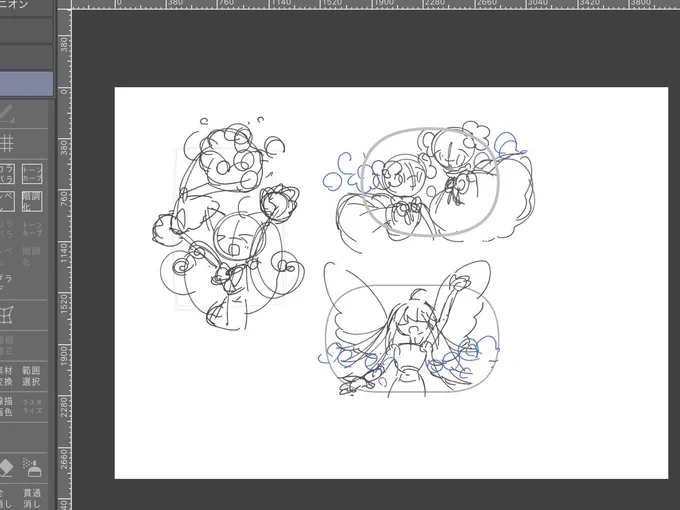Open the boxed 階調化 posterize icon
680x510 pixels.
click(x=32, y=201)
